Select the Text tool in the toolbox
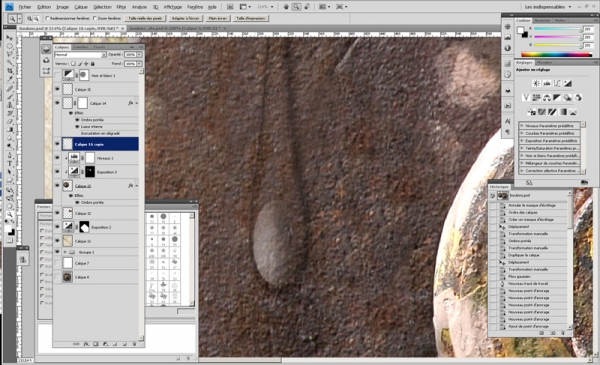 point(10,164)
